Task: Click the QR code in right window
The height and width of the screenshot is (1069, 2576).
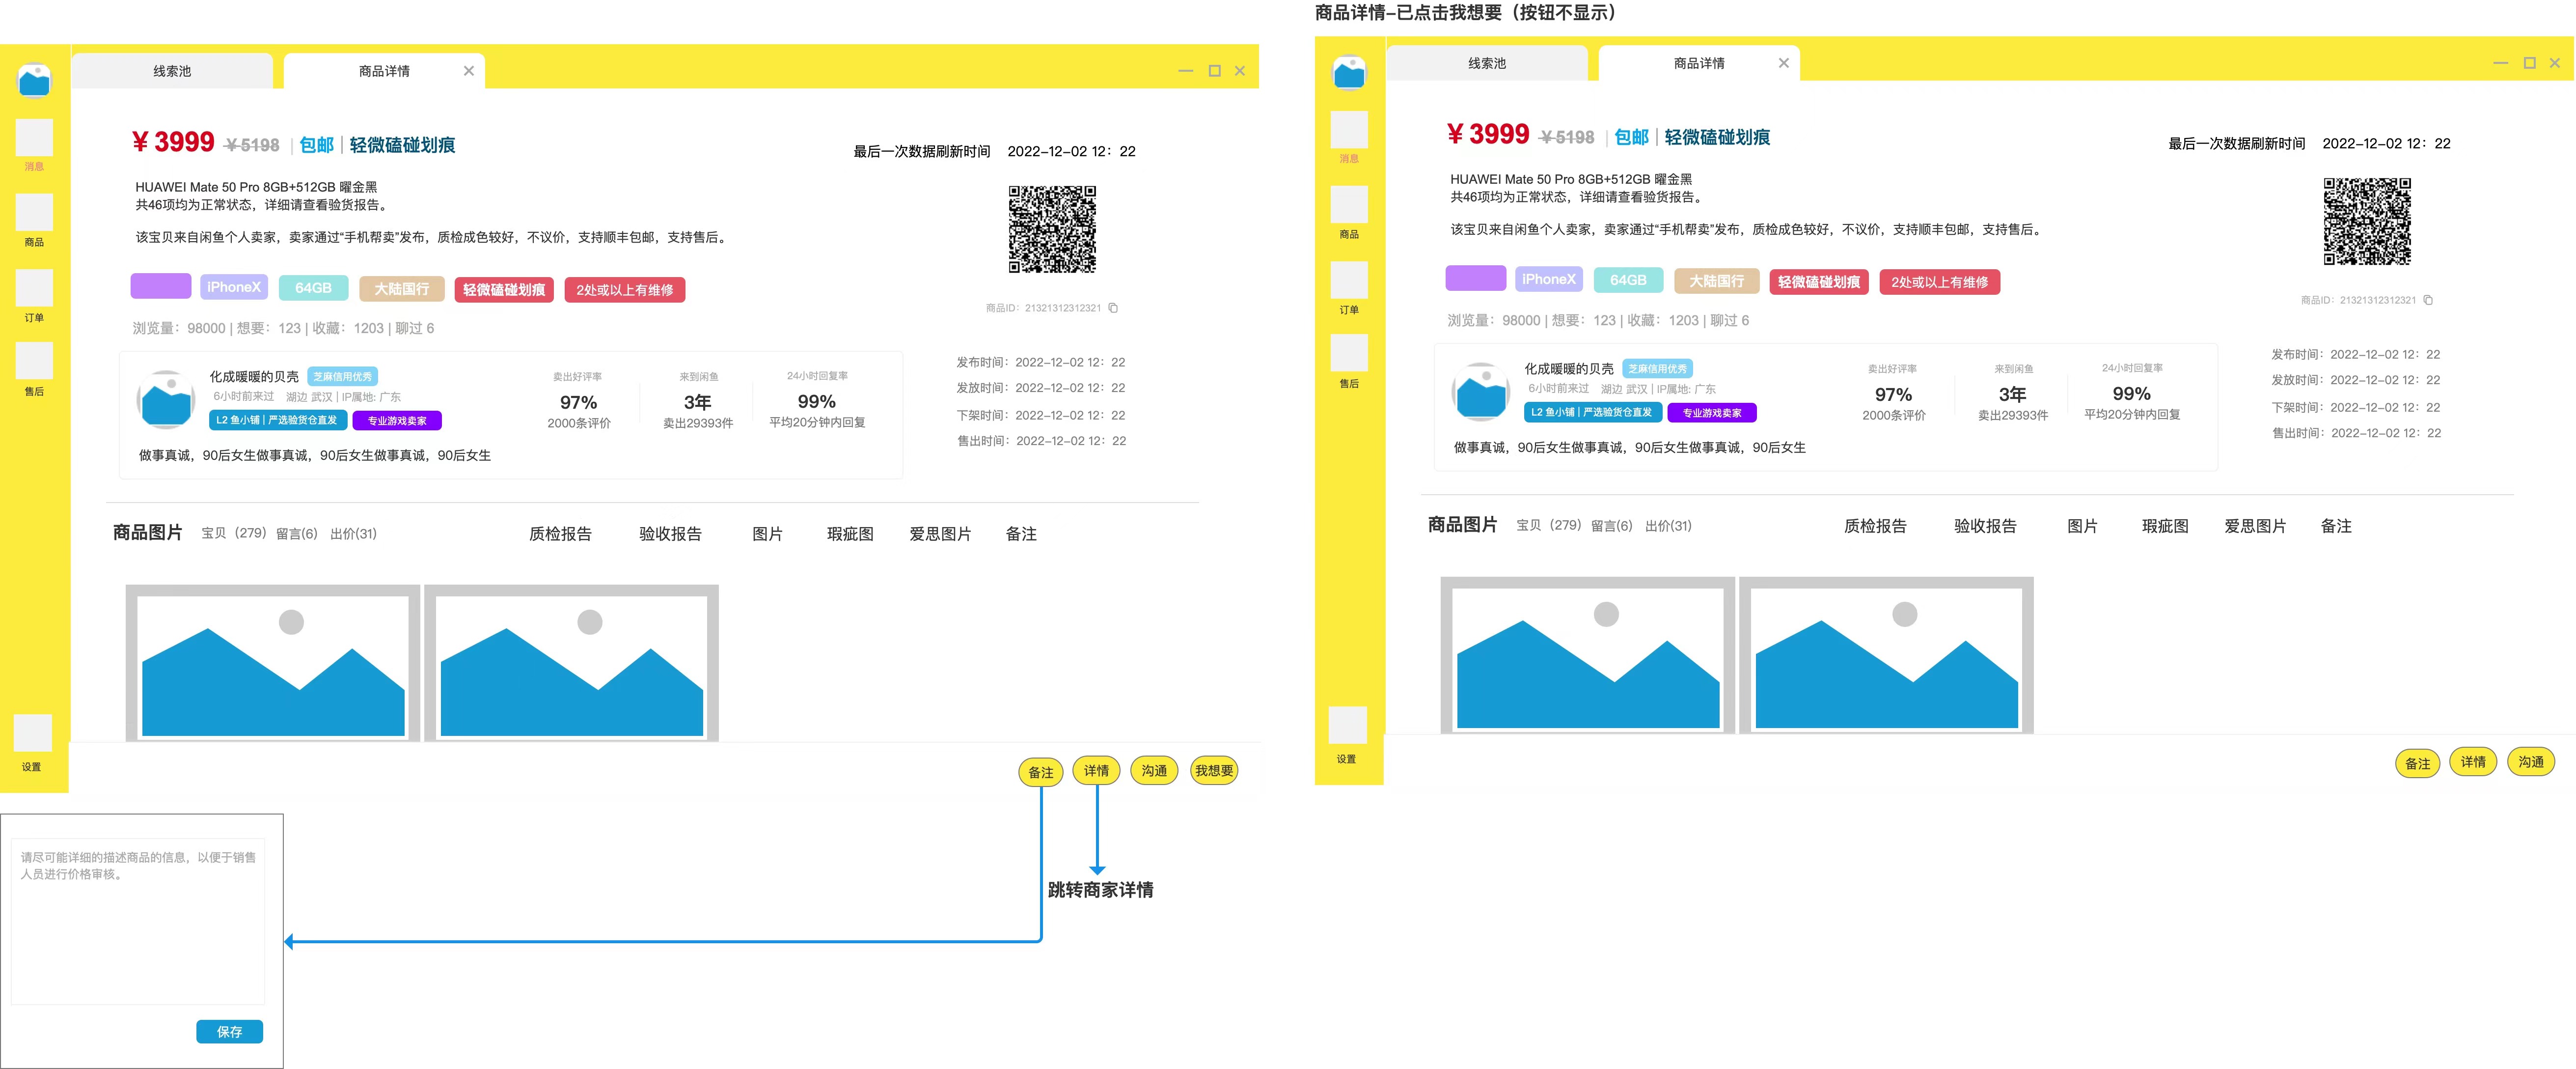Action: [x=2367, y=221]
